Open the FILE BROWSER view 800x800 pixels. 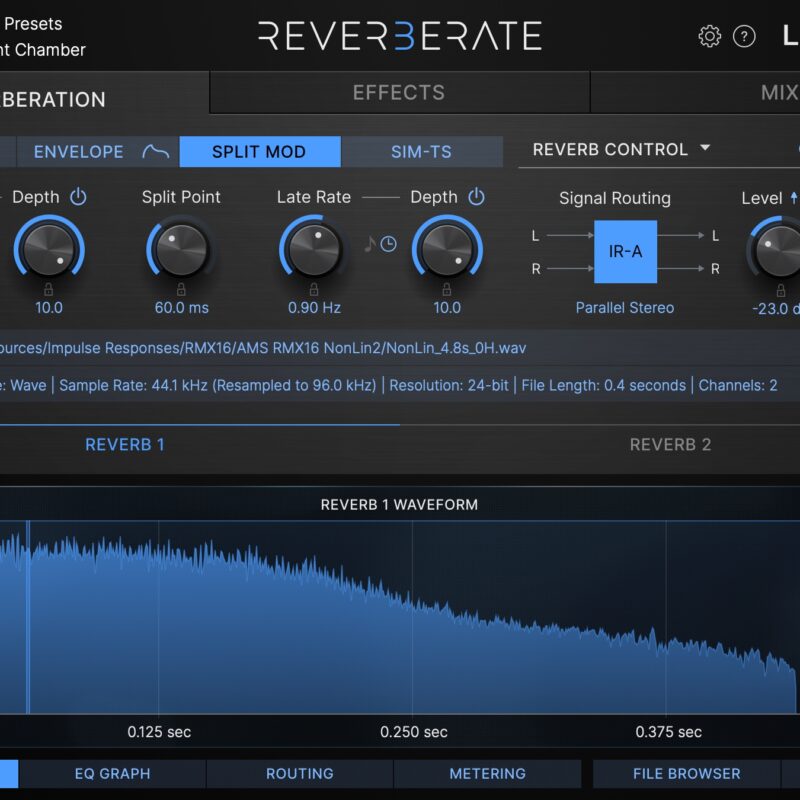tap(687, 773)
